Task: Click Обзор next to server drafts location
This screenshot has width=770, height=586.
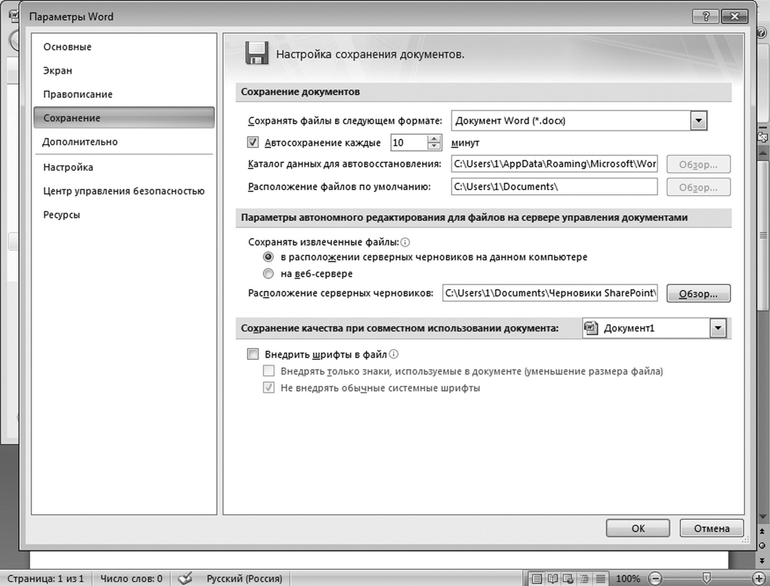Action: pos(699,293)
